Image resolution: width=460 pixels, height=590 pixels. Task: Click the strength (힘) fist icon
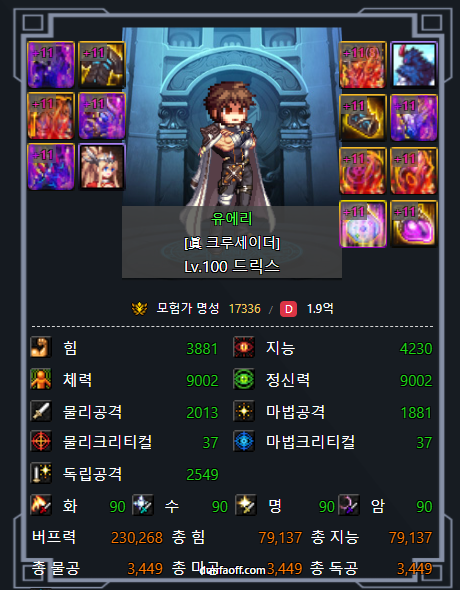(x=41, y=347)
